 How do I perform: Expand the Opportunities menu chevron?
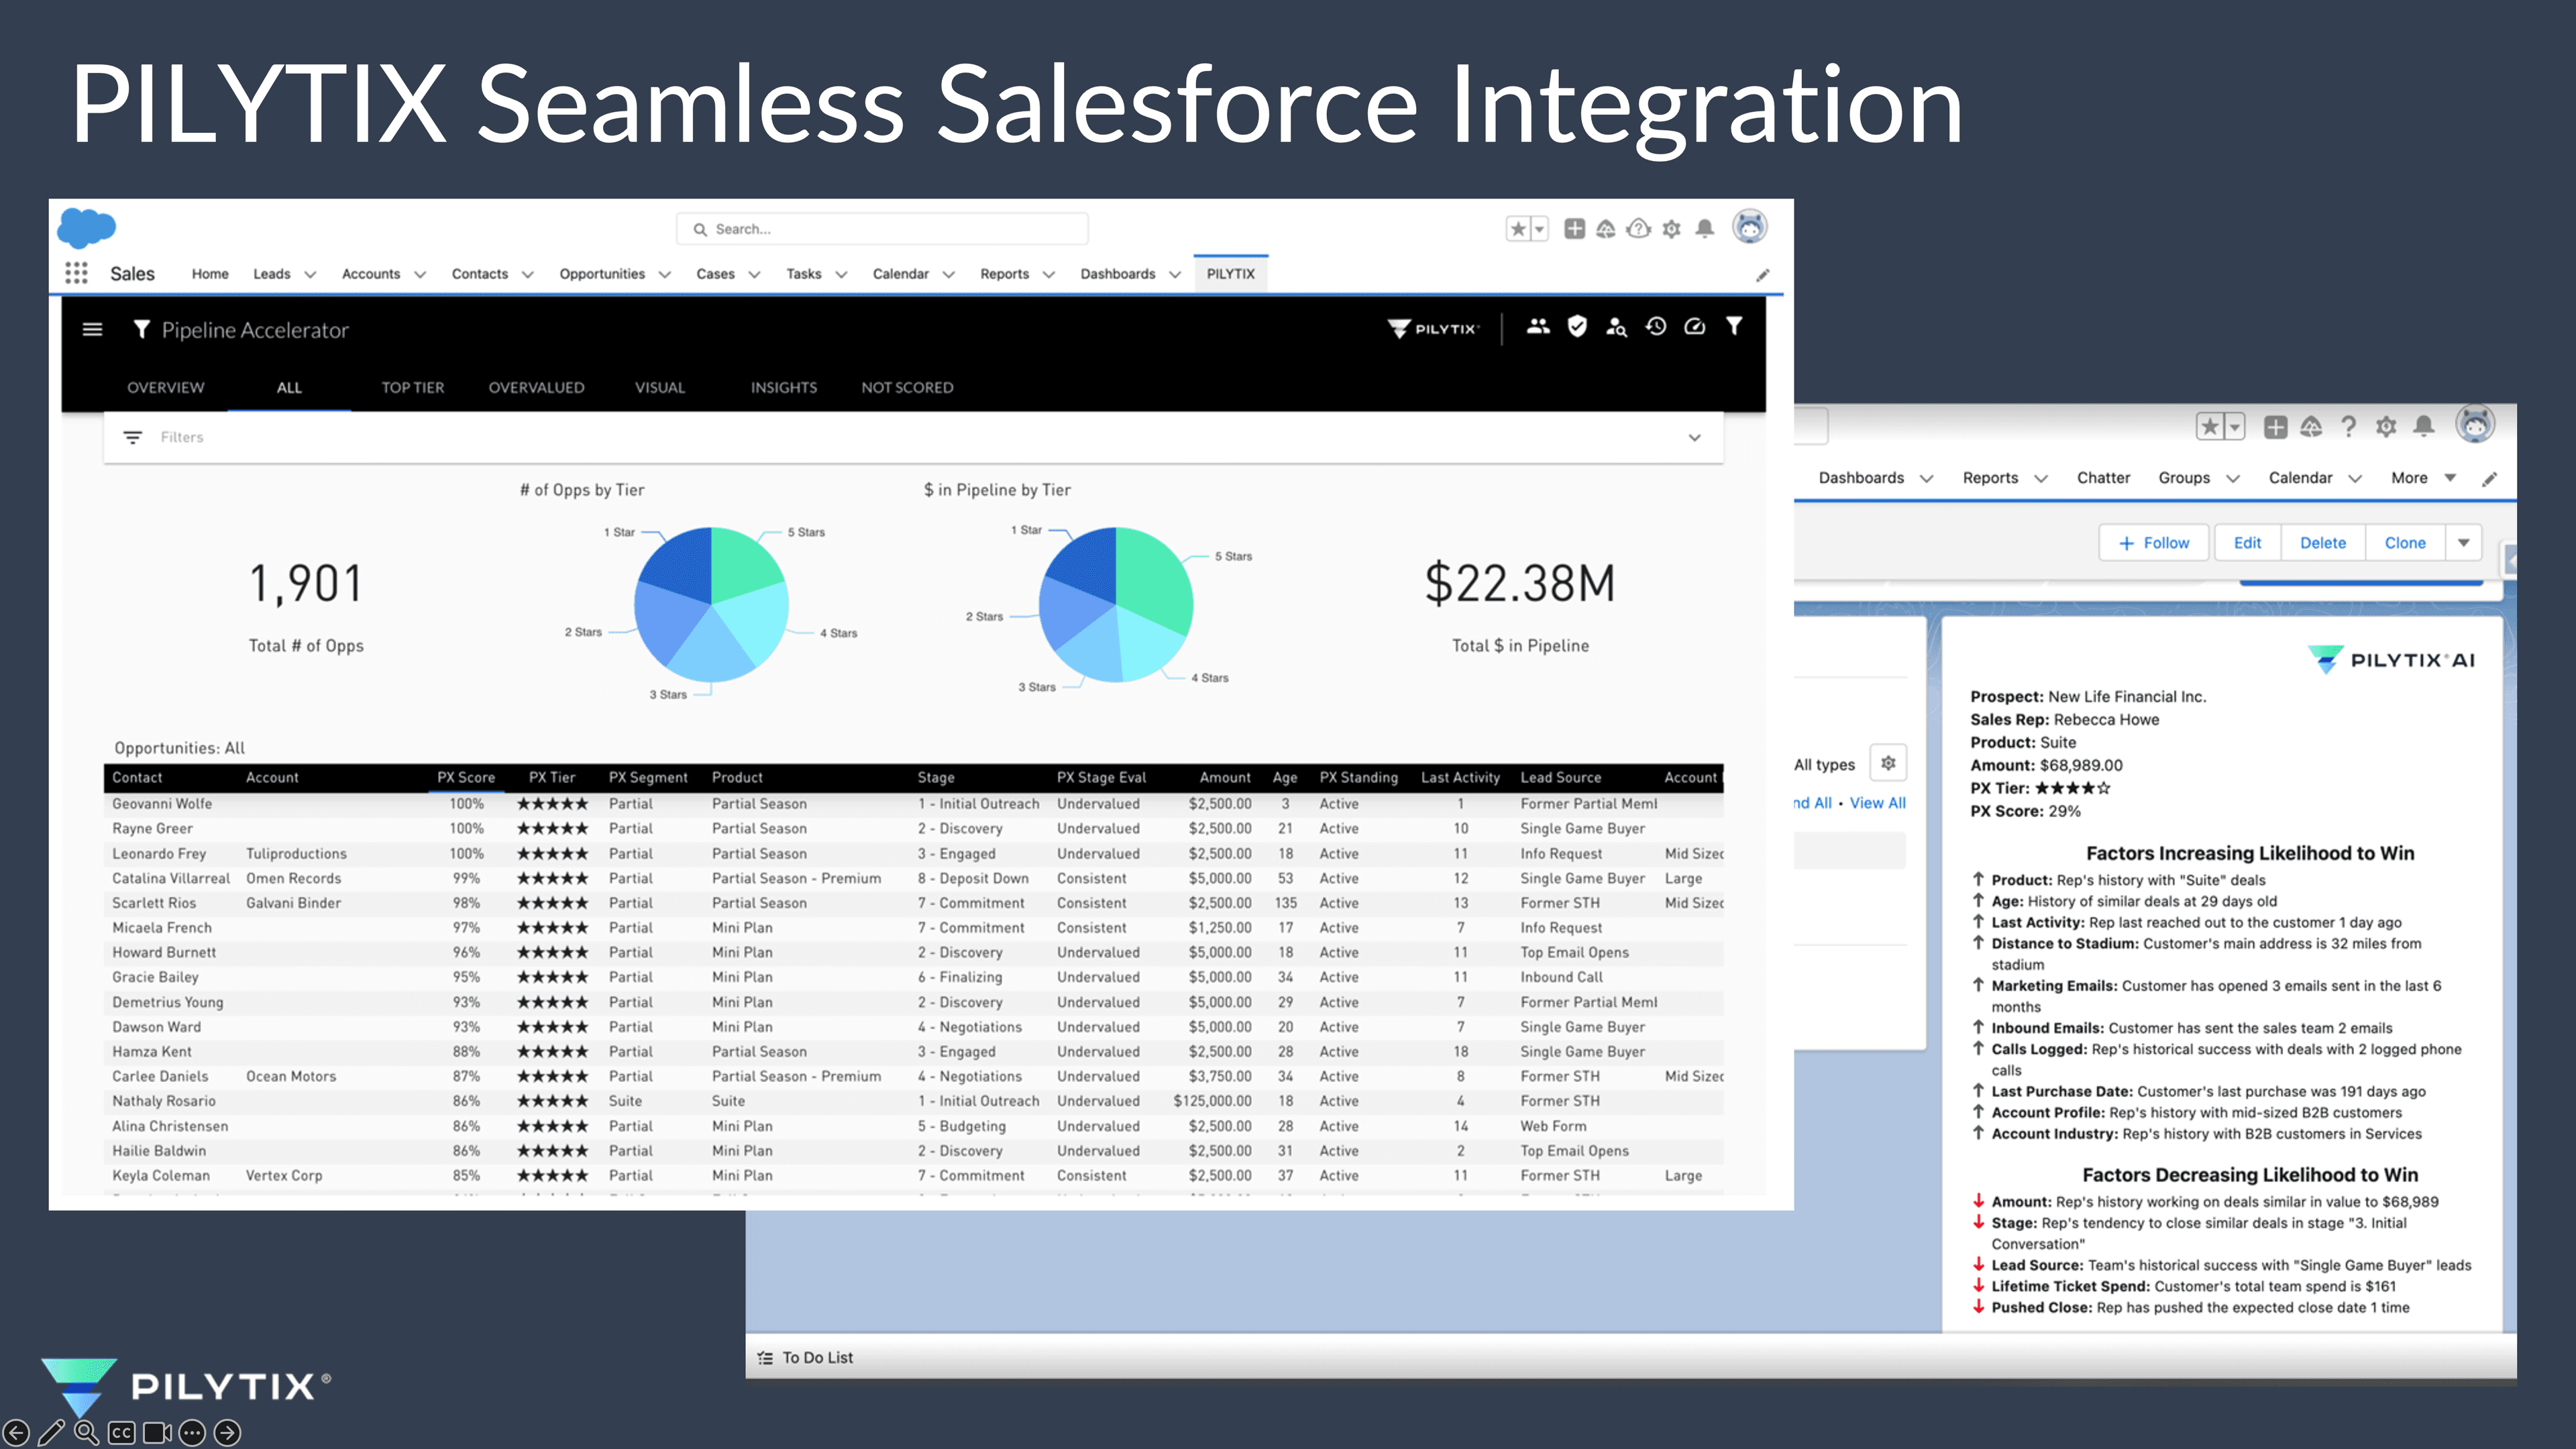pyautogui.click(x=664, y=275)
